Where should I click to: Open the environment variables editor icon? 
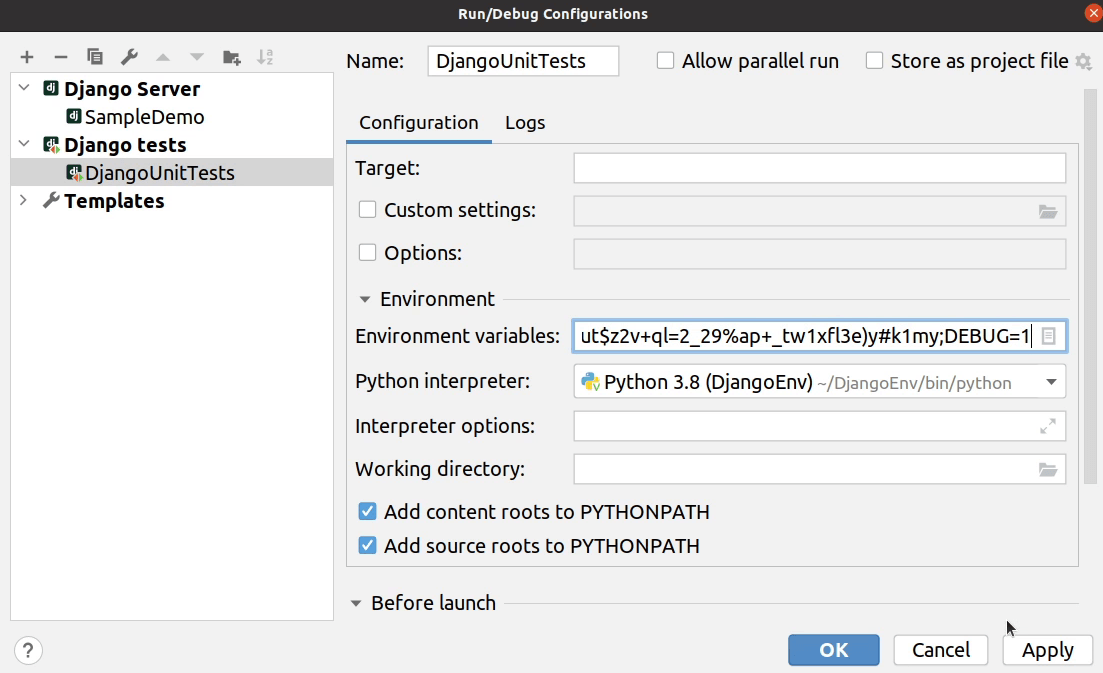(1048, 337)
